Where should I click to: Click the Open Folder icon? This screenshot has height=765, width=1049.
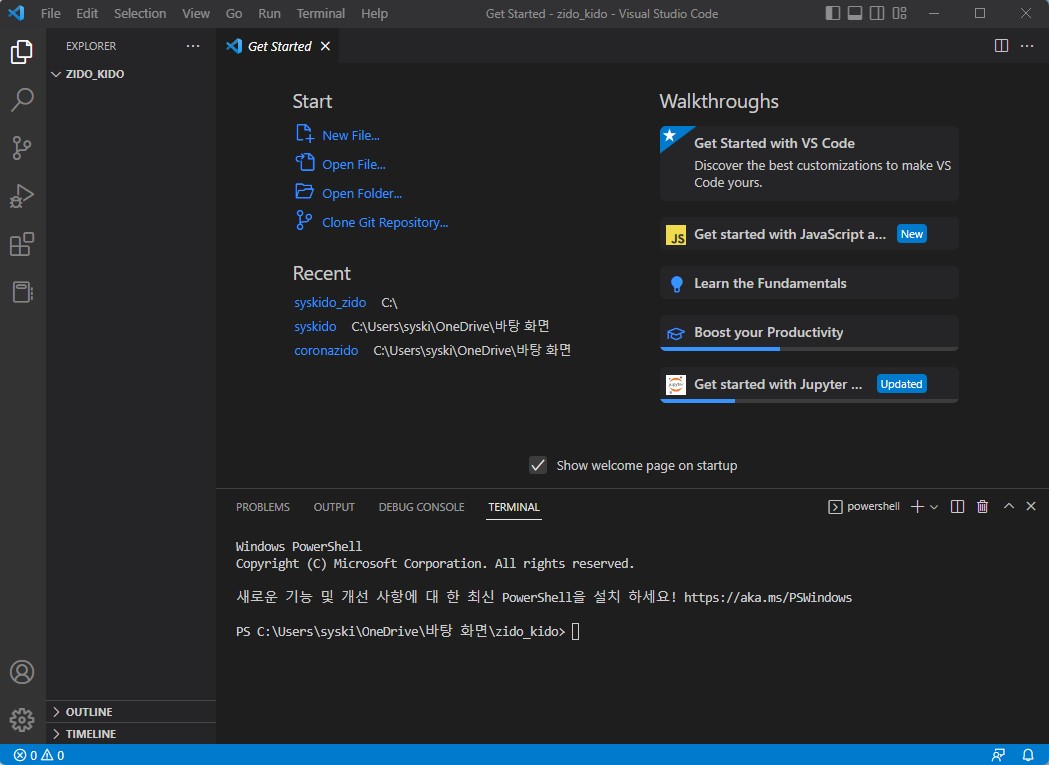click(x=304, y=191)
